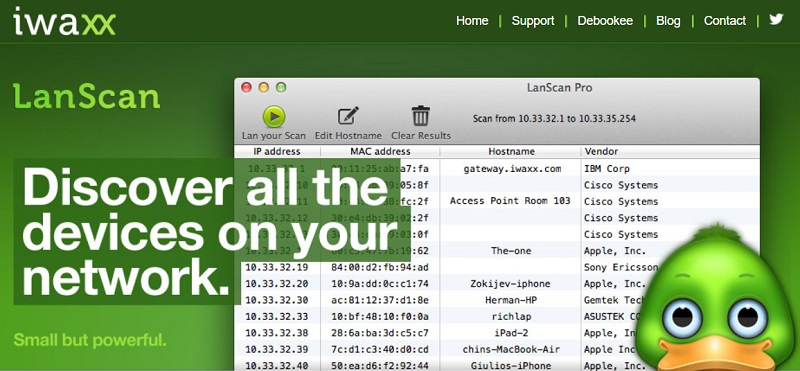
Task: Open the Contact page
Action: click(724, 21)
